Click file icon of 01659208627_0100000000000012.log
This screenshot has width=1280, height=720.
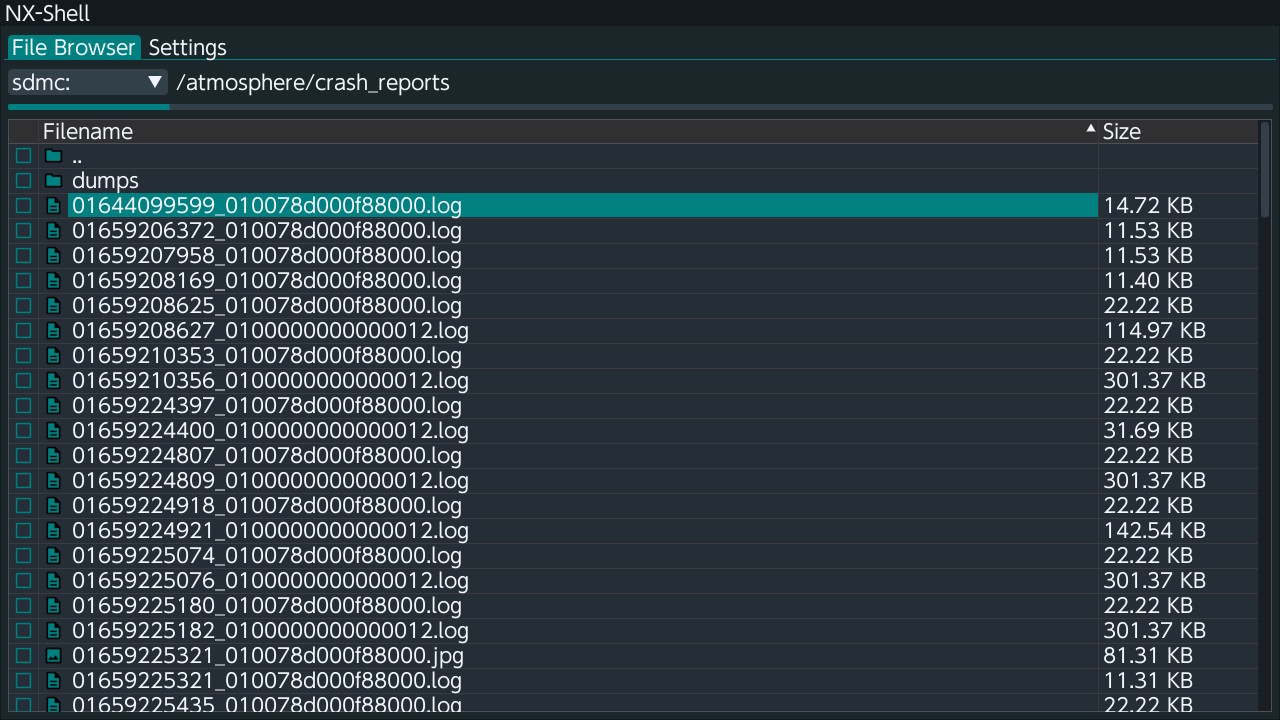point(54,331)
